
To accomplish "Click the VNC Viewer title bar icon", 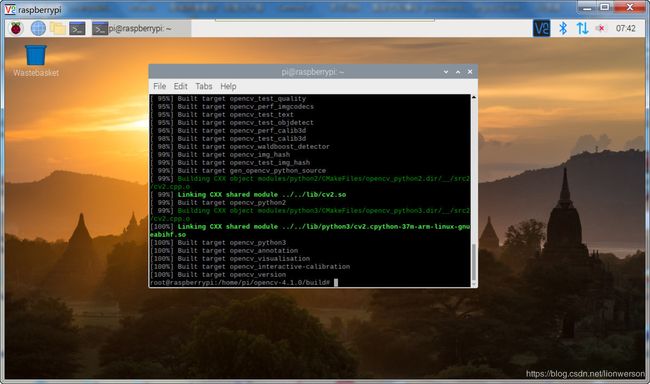I will point(10,9).
